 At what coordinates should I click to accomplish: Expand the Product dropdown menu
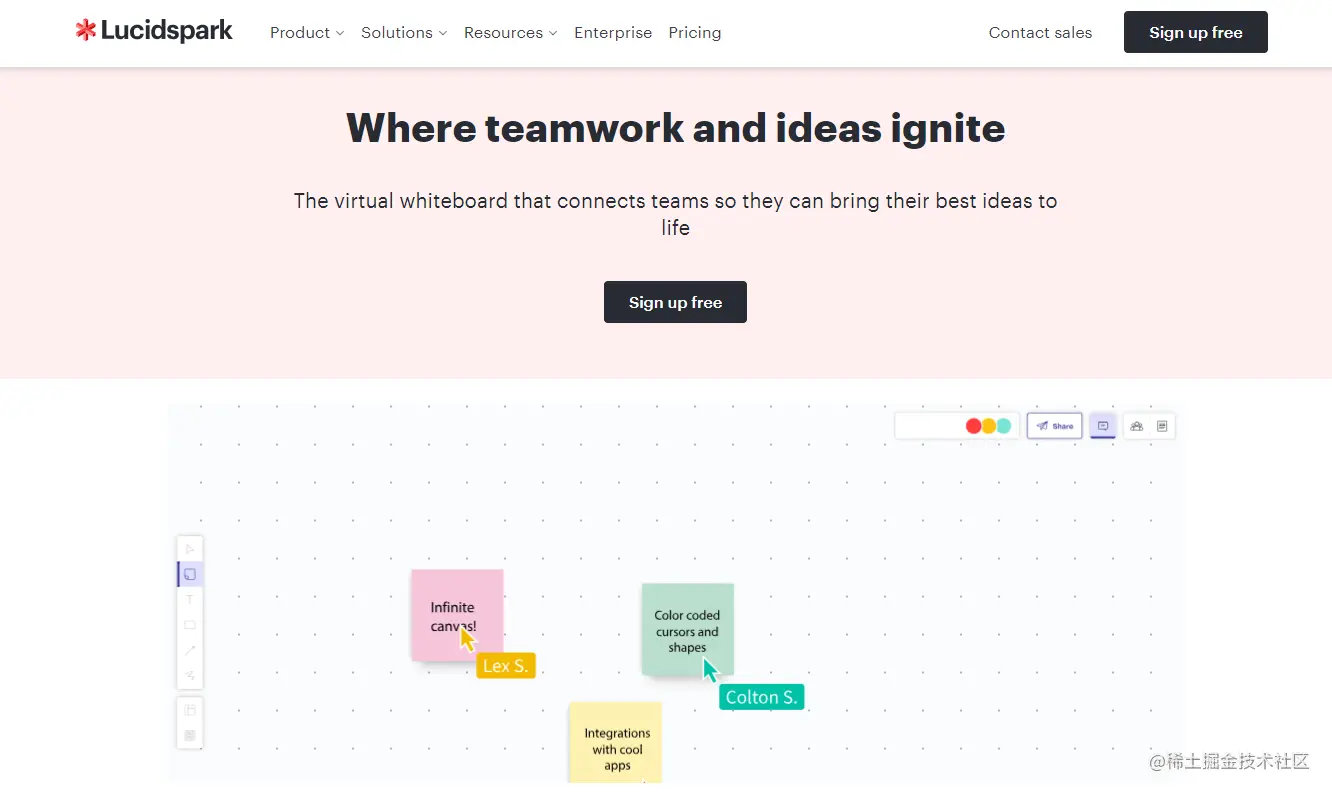[306, 33]
